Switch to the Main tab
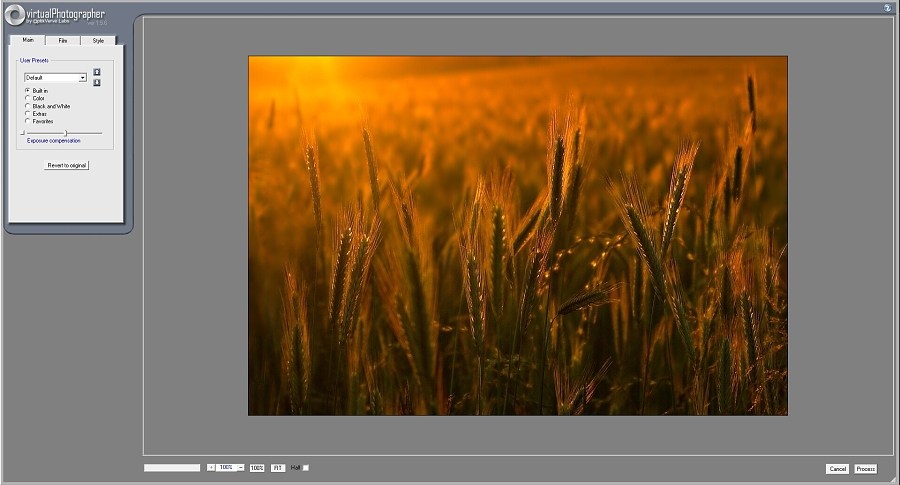This screenshot has width=900, height=485. tap(28, 40)
